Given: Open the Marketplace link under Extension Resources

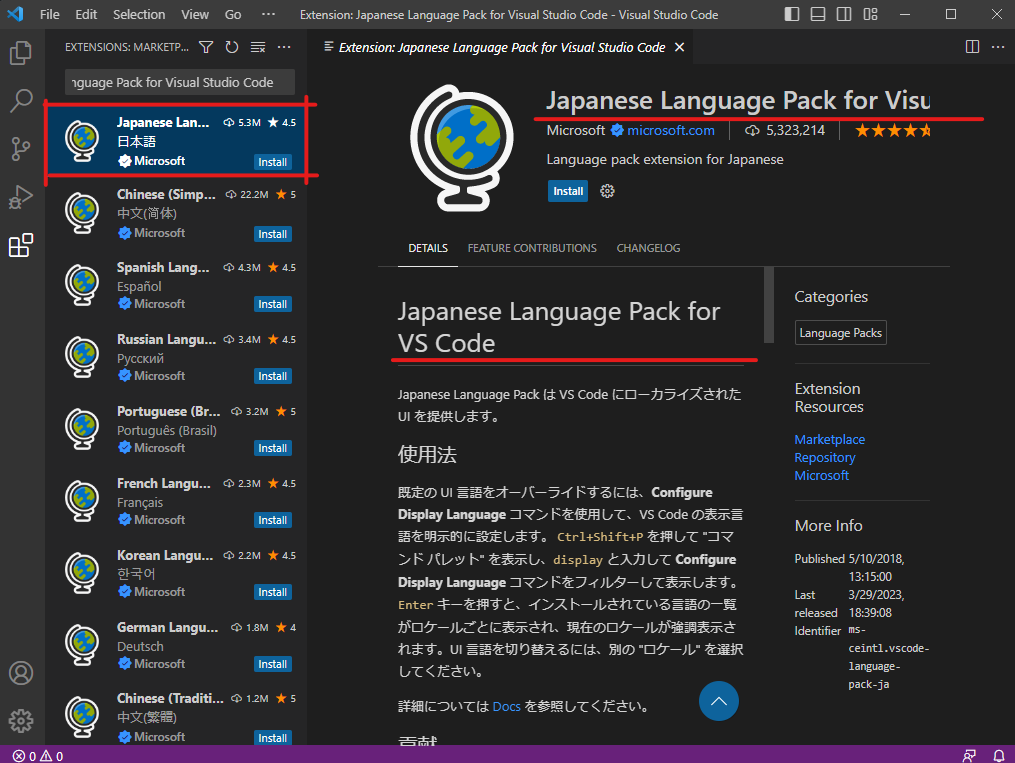Looking at the screenshot, I should [x=829, y=439].
